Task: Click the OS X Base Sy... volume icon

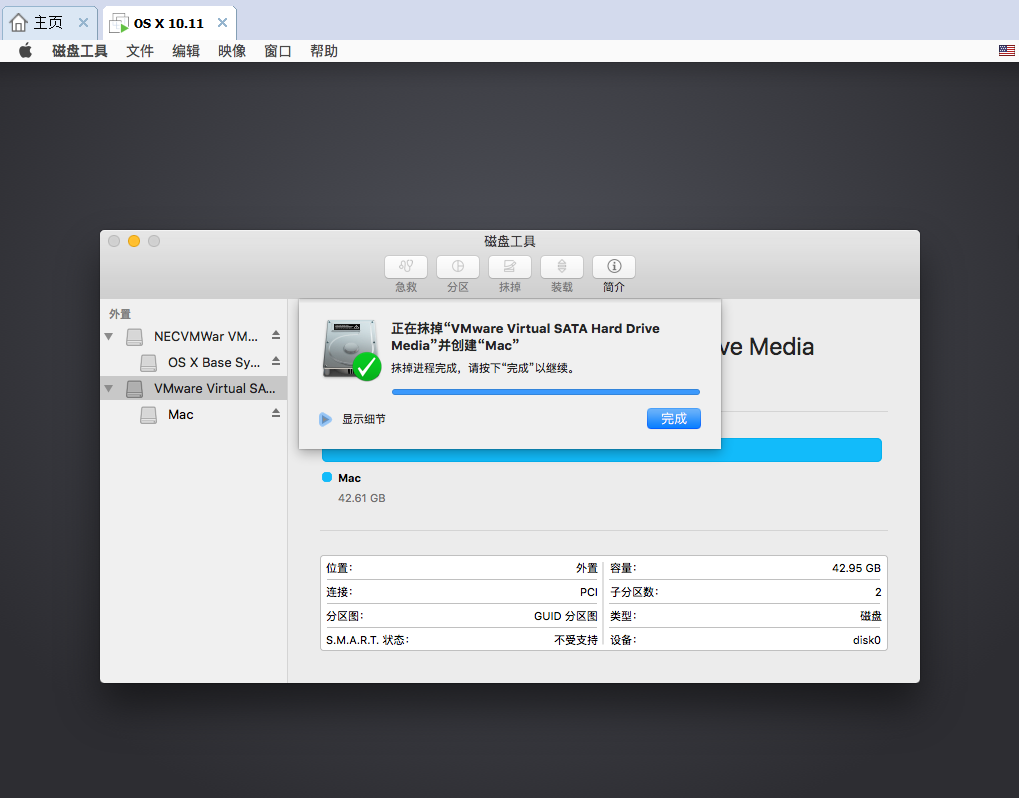Action: point(148,363)
